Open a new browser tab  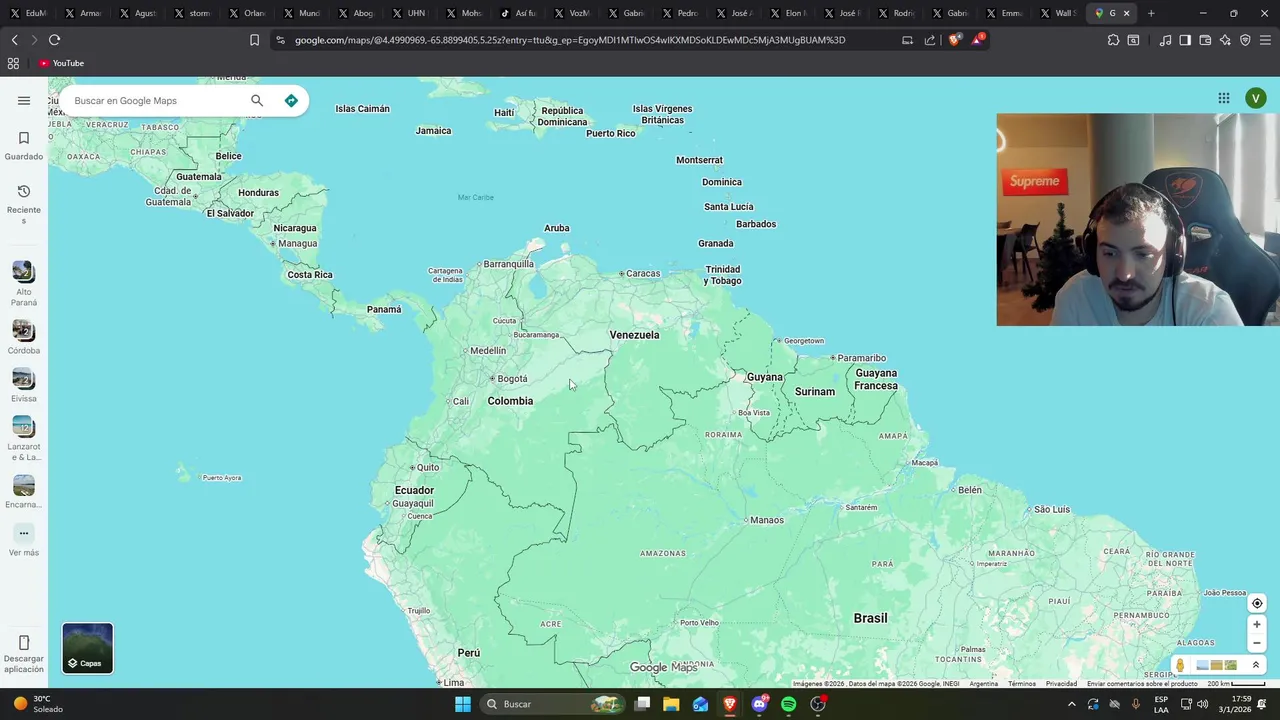[x=1151, y=13]
